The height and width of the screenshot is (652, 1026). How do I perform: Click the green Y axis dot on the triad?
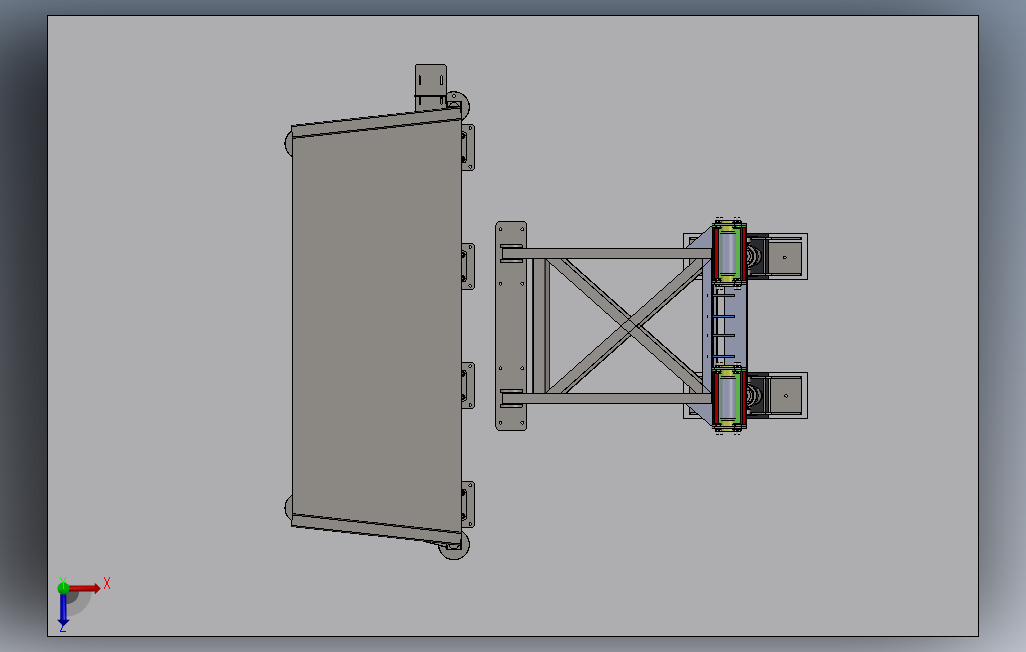pyautogui.click(x=63, y=587)
